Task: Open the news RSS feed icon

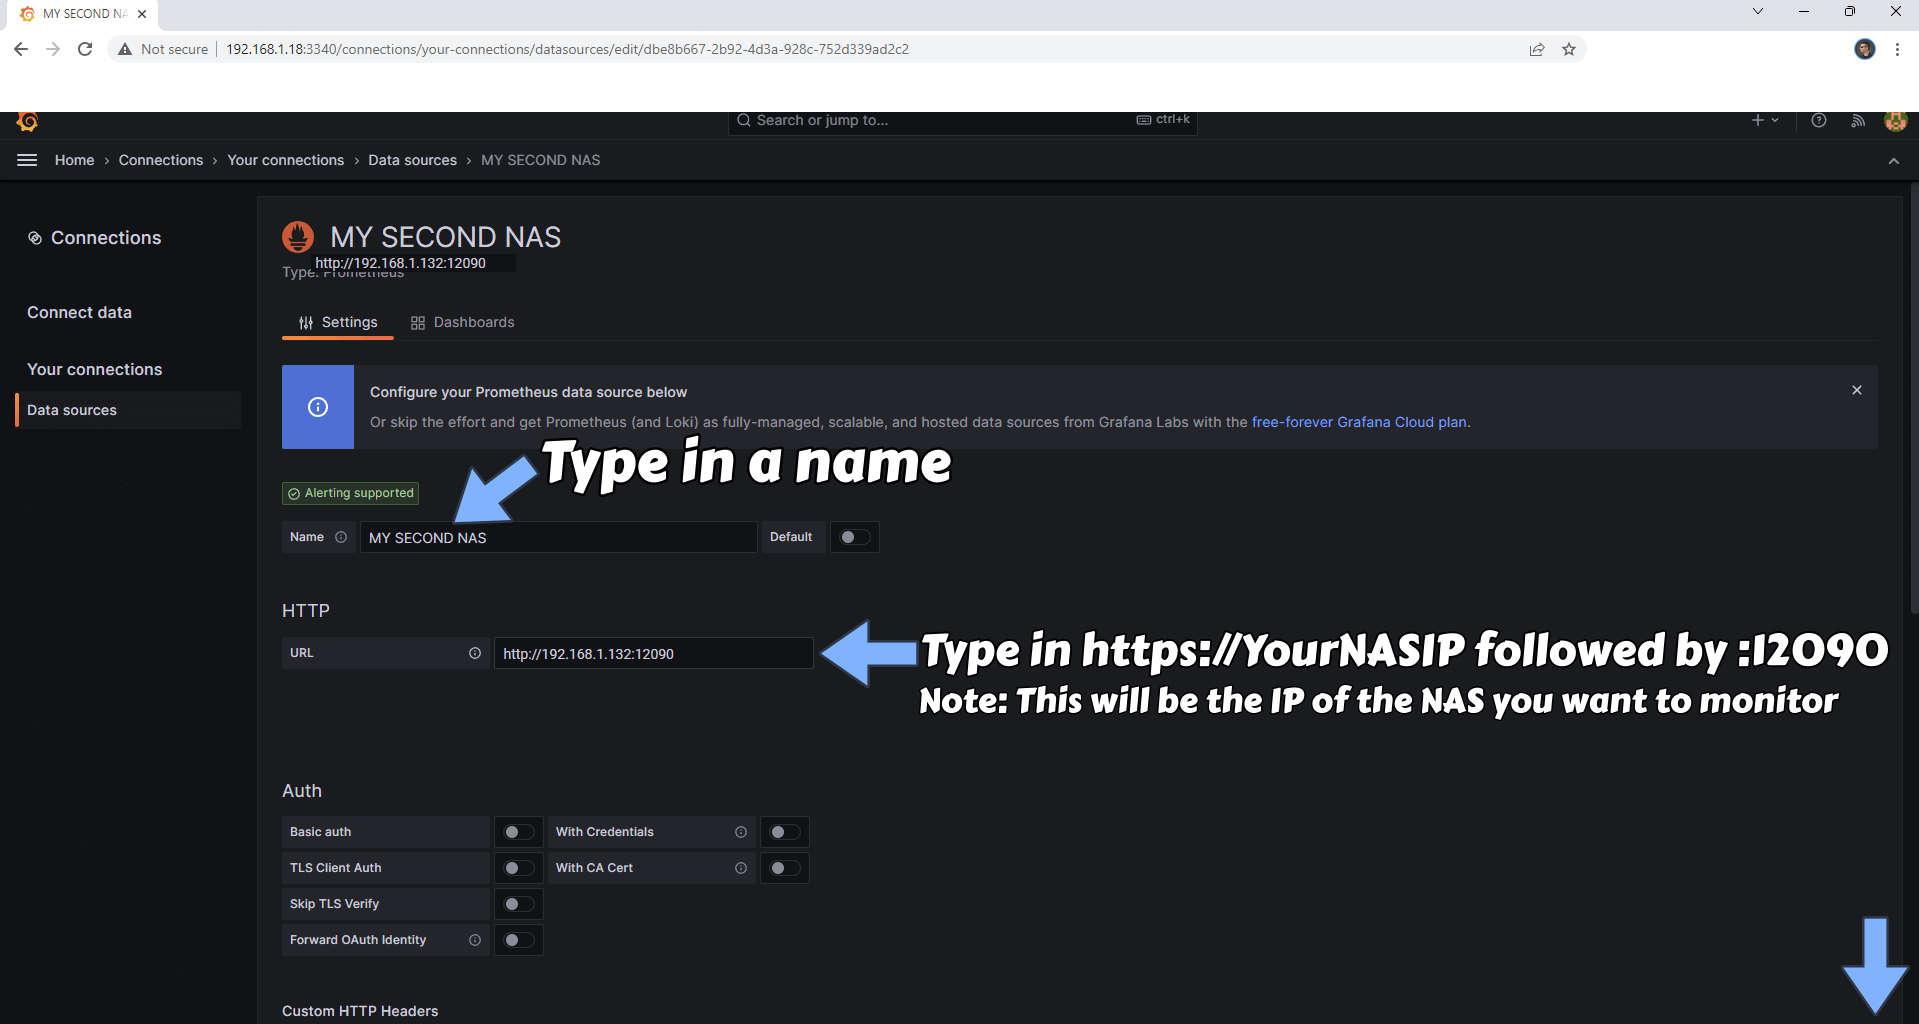Action: (1858, 120)
